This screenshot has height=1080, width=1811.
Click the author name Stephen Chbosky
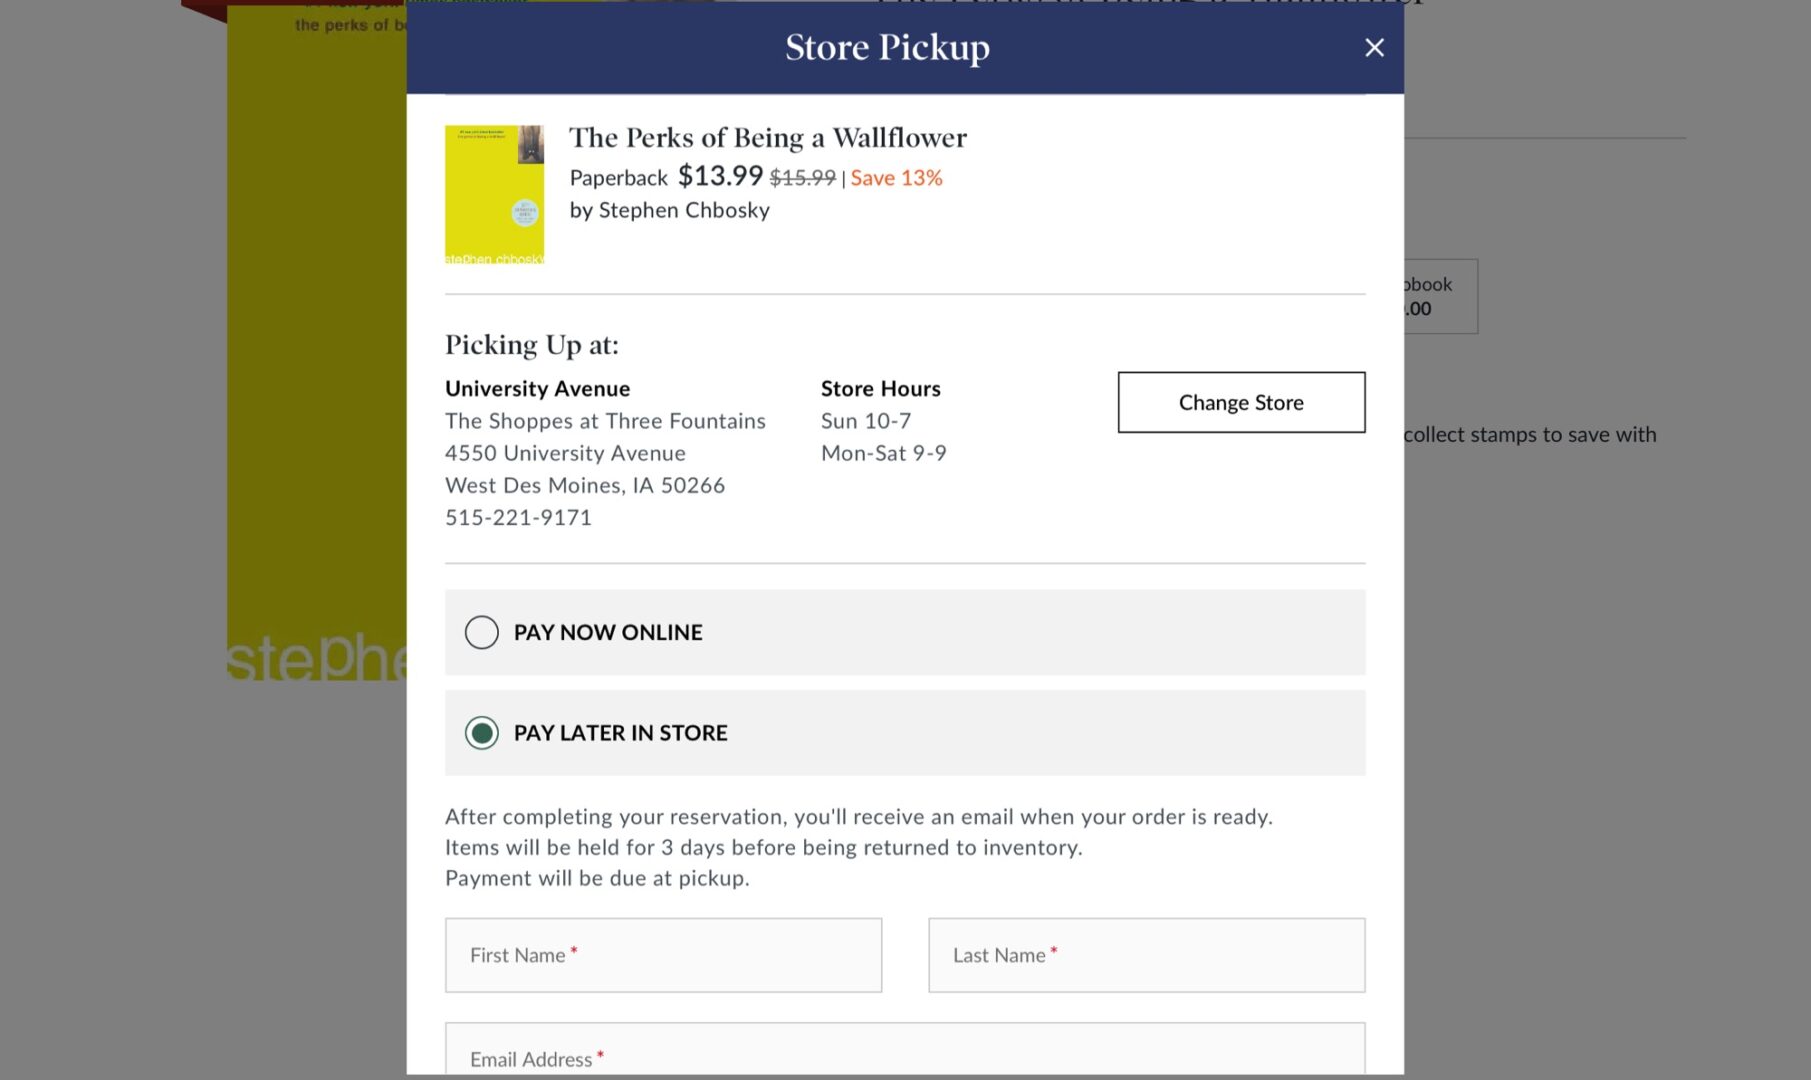(684, 210)
